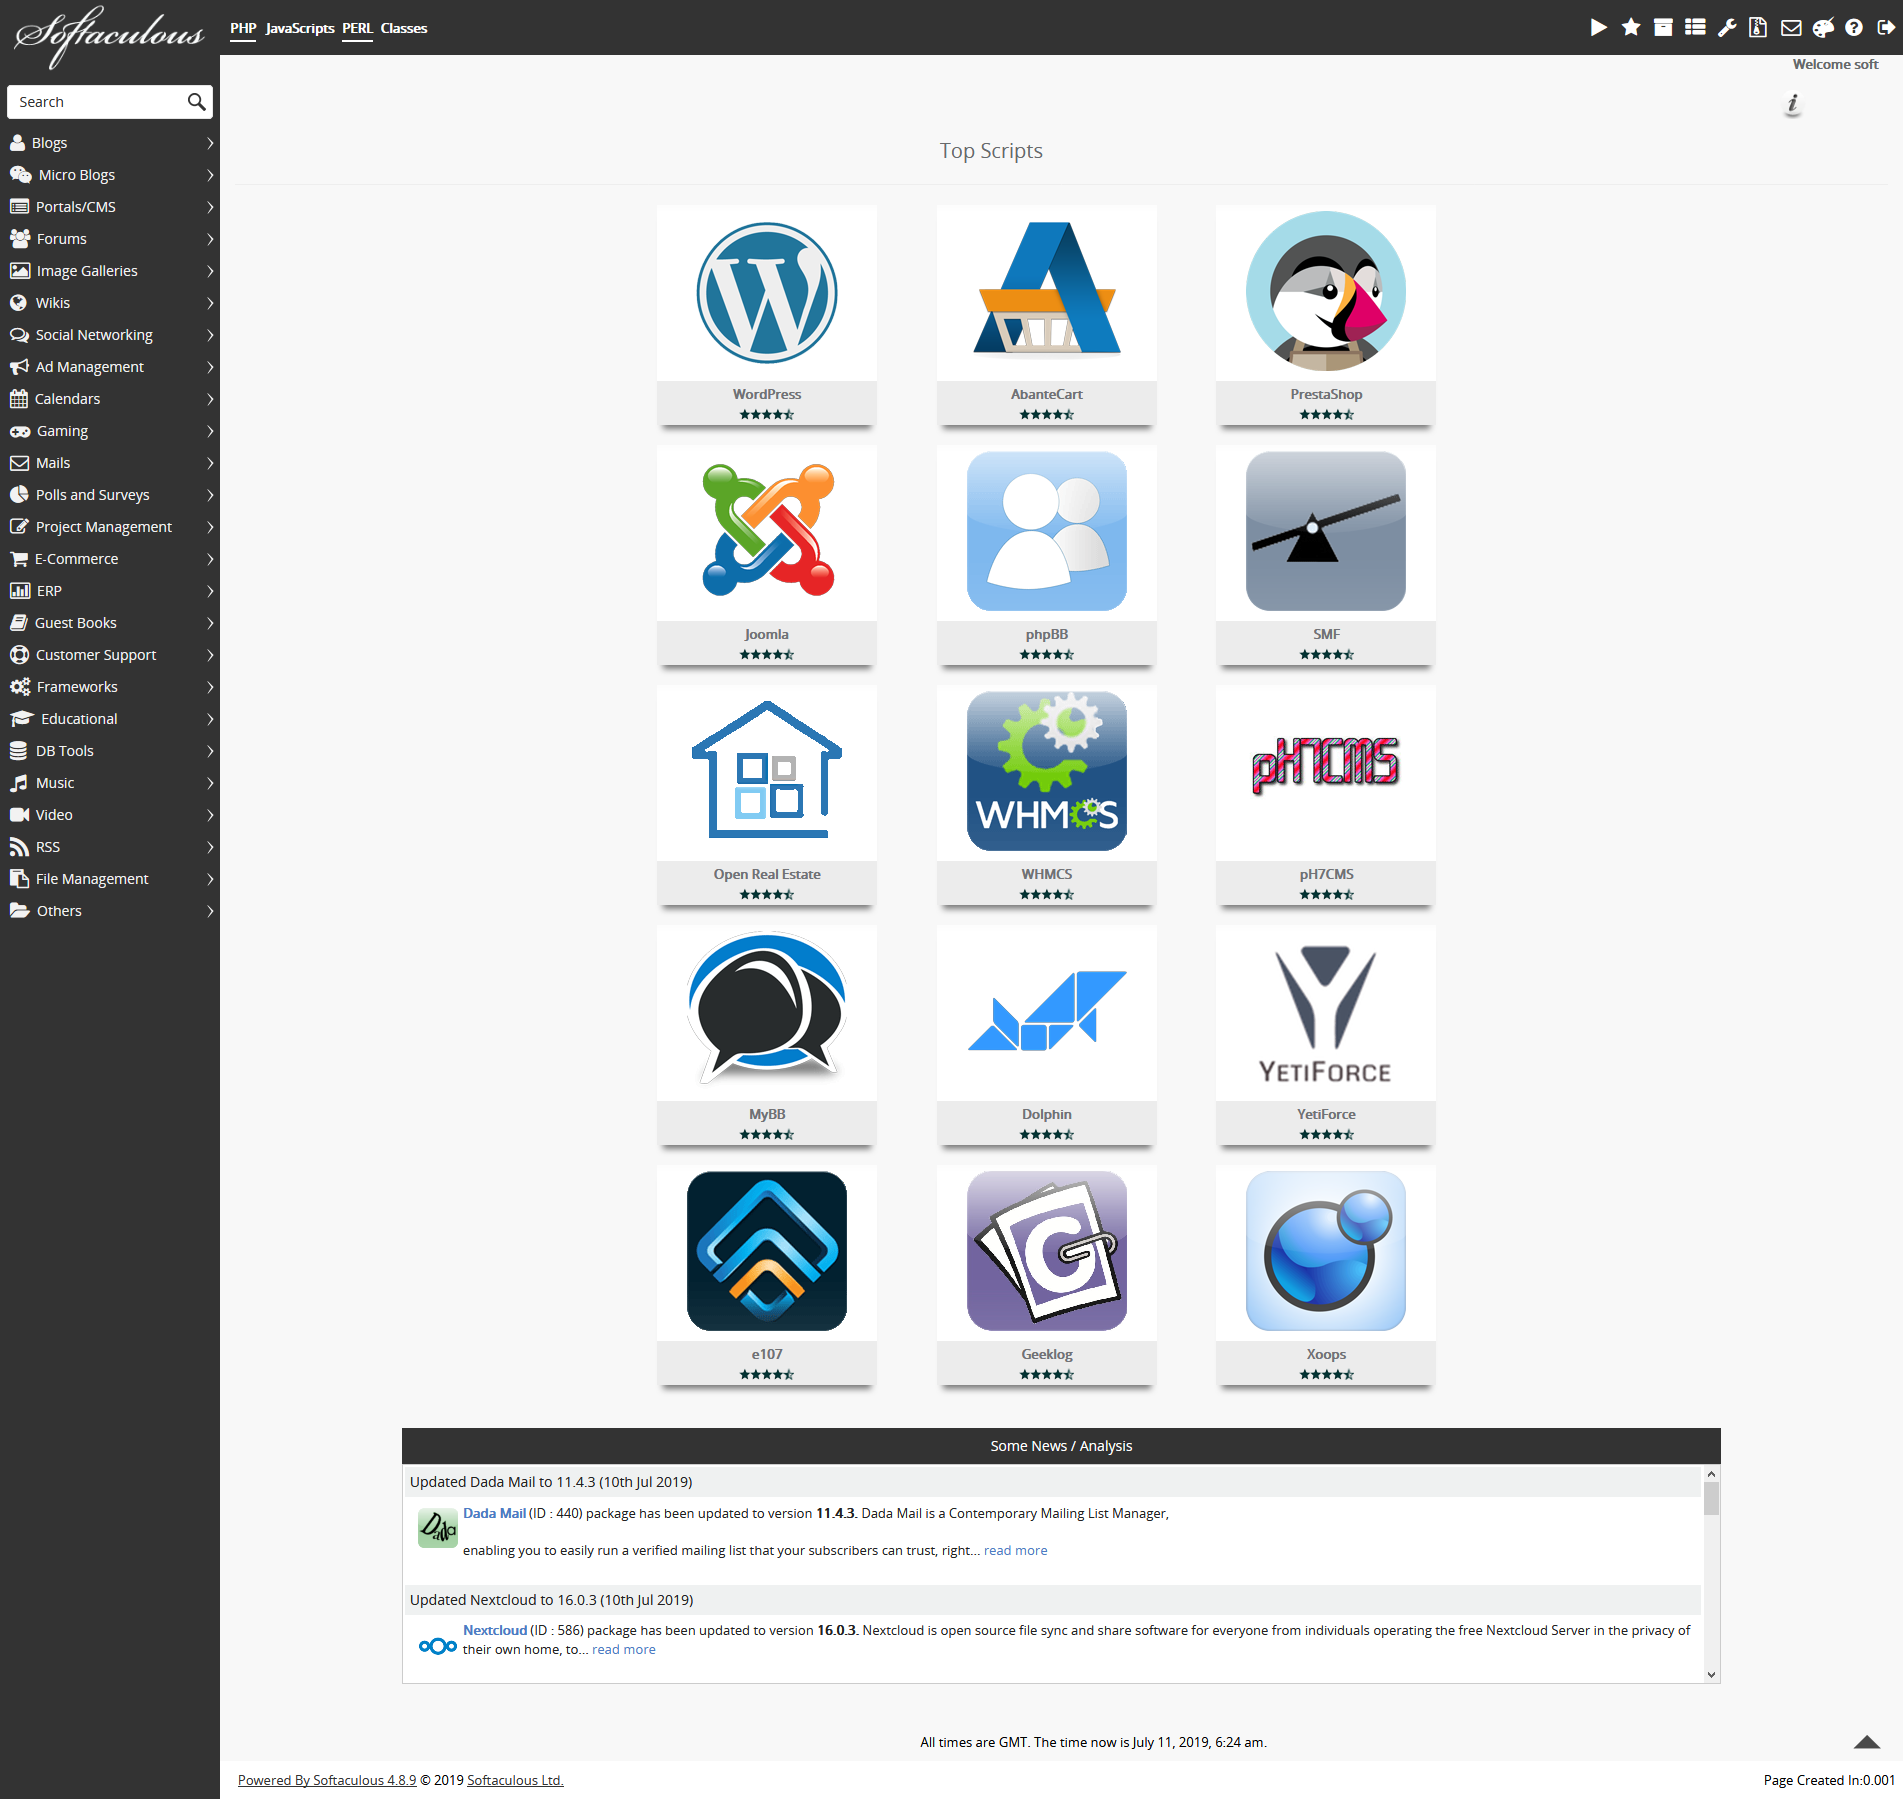1903x1799 pixels.
Task: Switch to the JavaScripts tab
Action: (299, 28)
